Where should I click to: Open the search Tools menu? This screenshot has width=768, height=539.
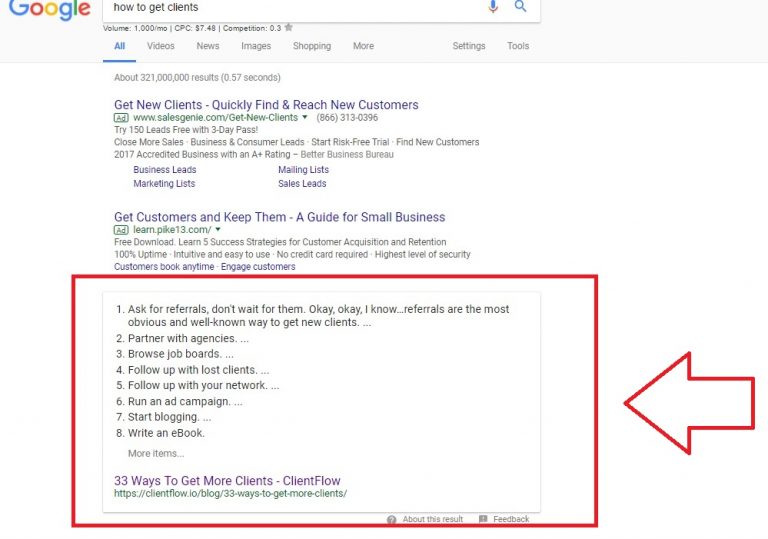(518, 46)
